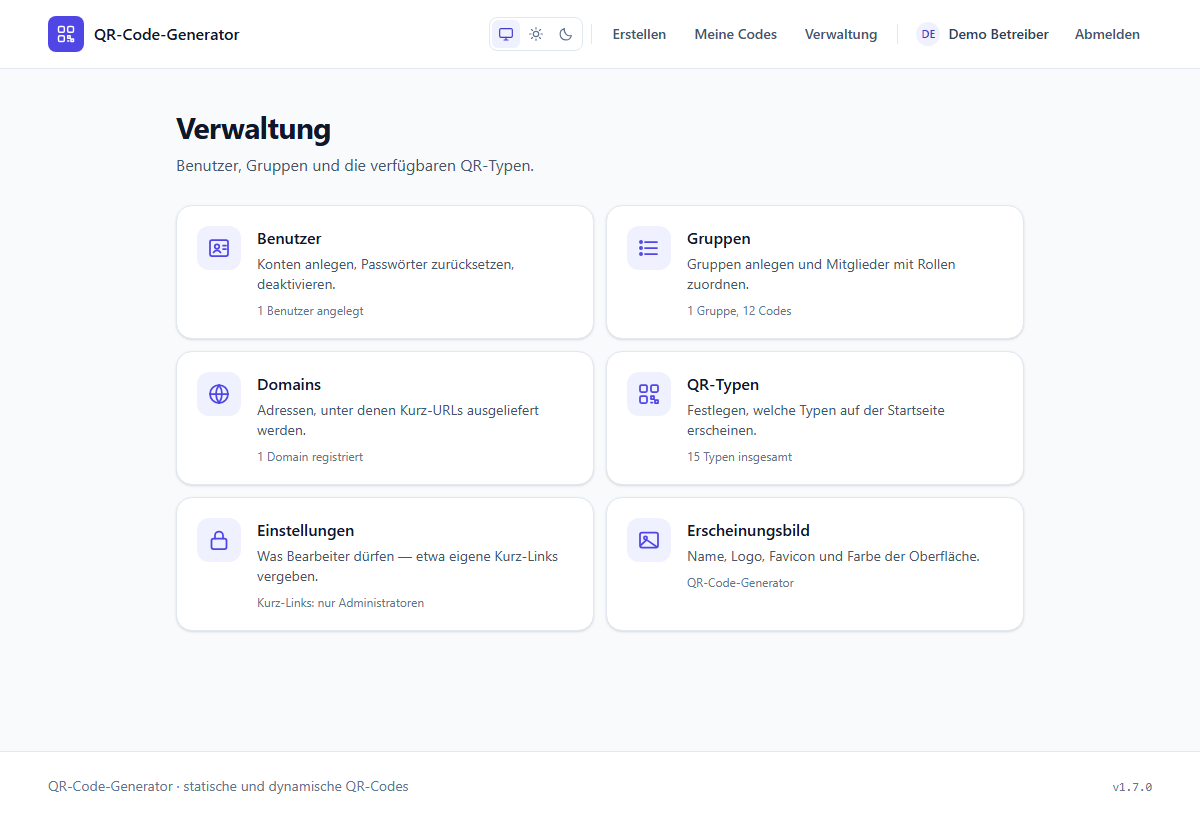This screenshot has height=820, width=1200.
Task: Click the 'Gruppen anlegen und Mitglieder' description
Action: tap(821, 275)
